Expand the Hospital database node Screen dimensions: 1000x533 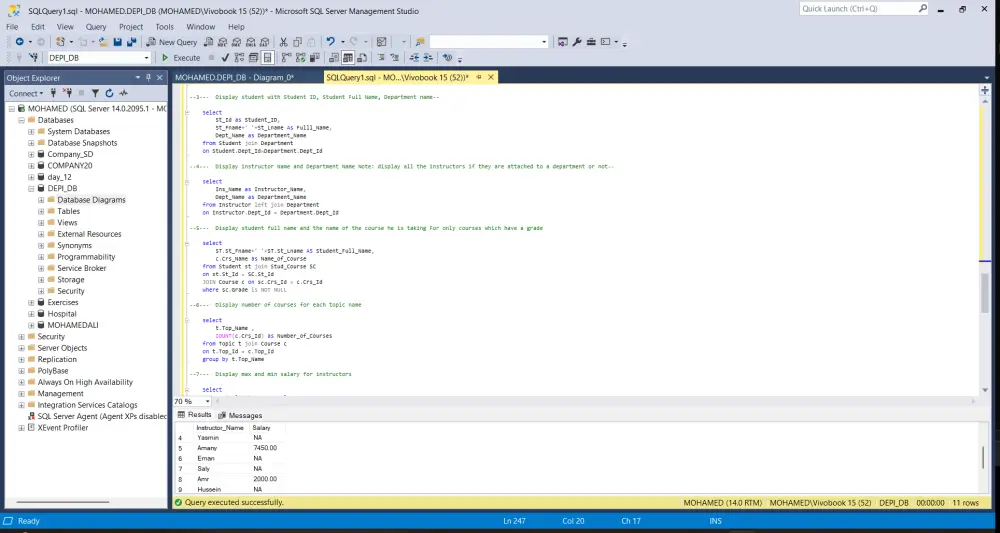click(31, 314)
